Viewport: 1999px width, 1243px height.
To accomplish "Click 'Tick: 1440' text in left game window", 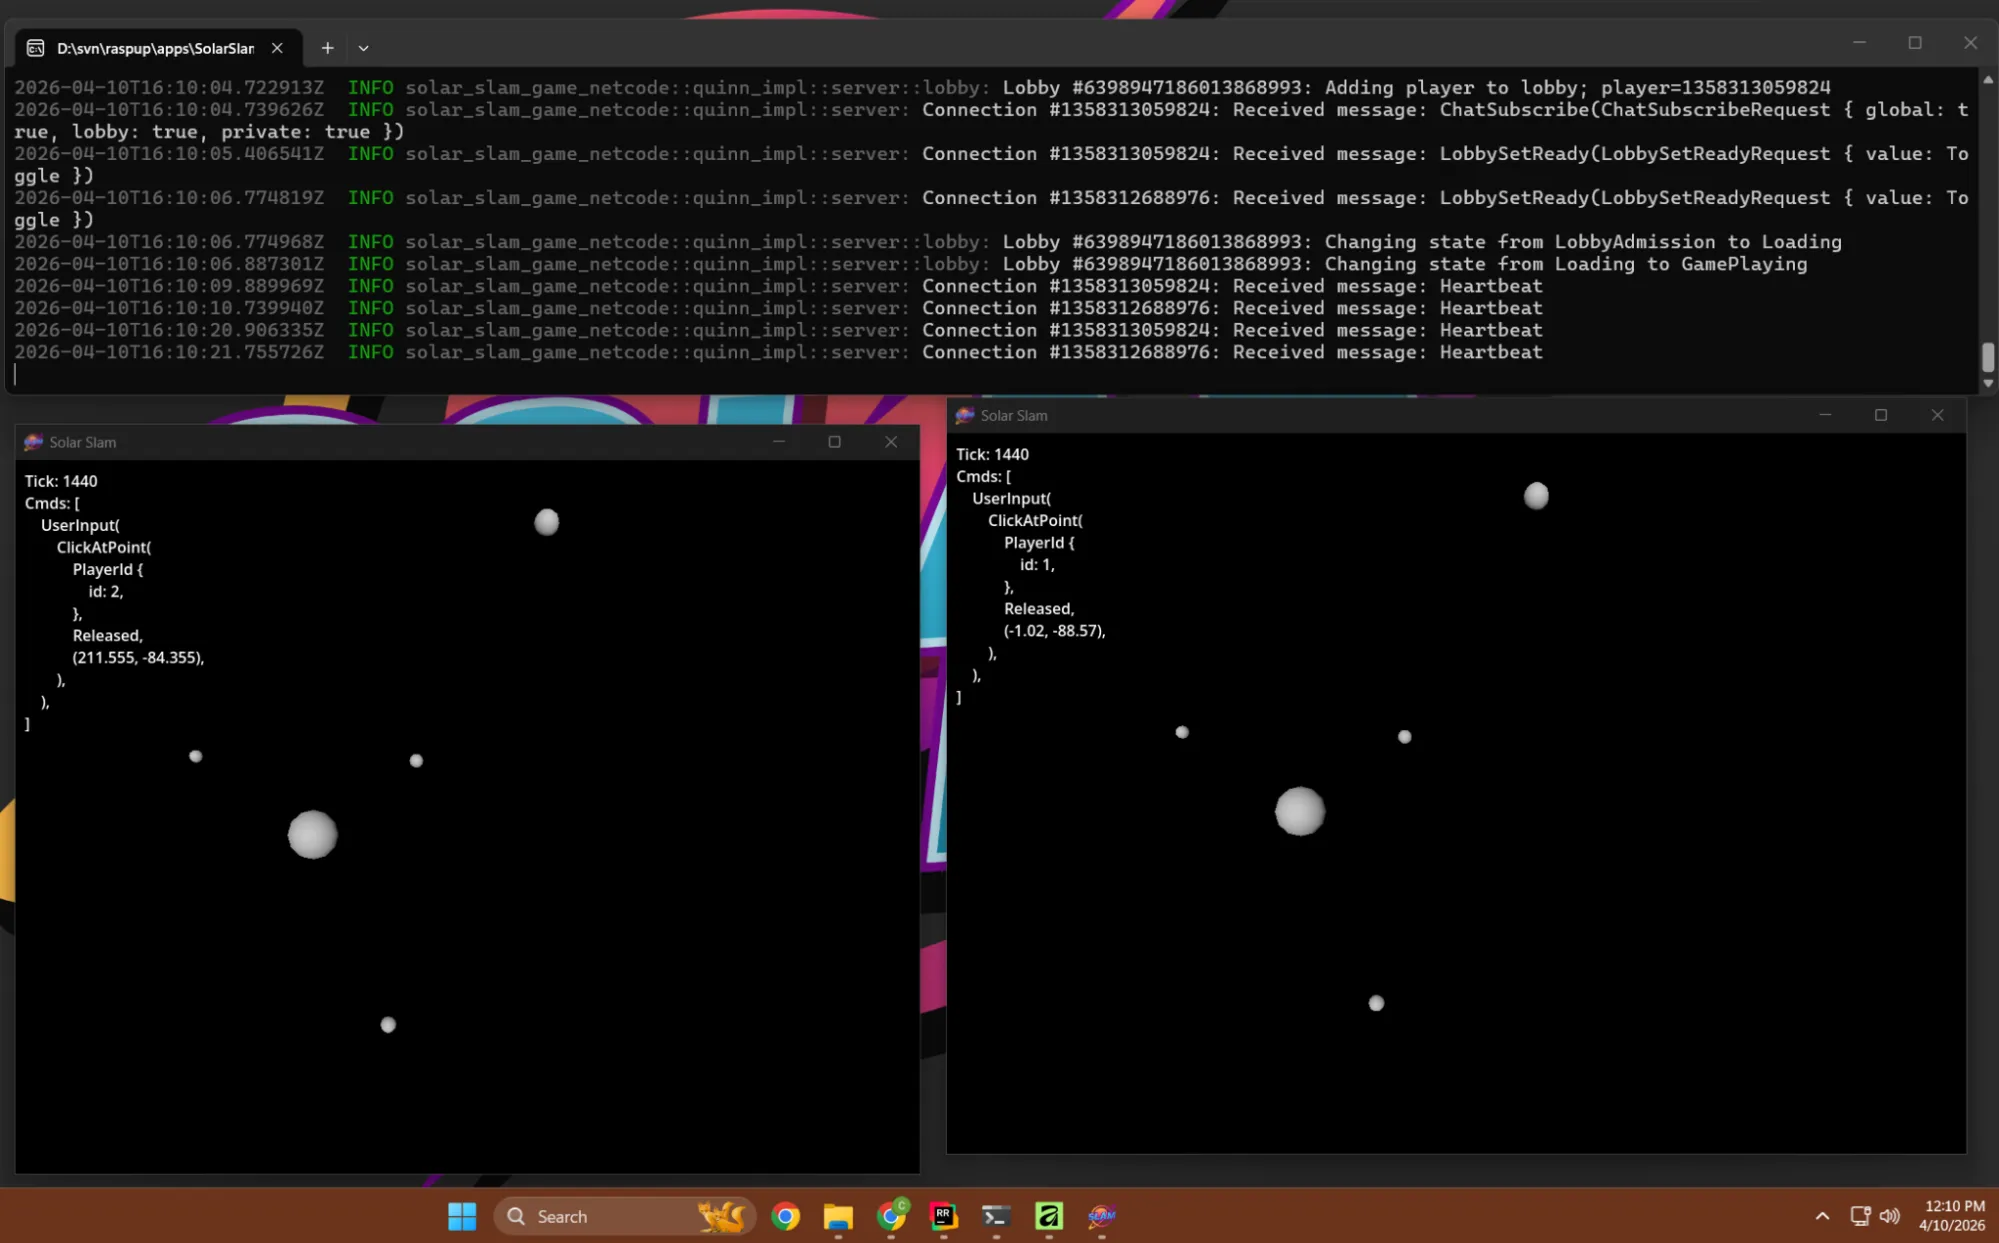I will pyautogui.click(x=61, y=481).
